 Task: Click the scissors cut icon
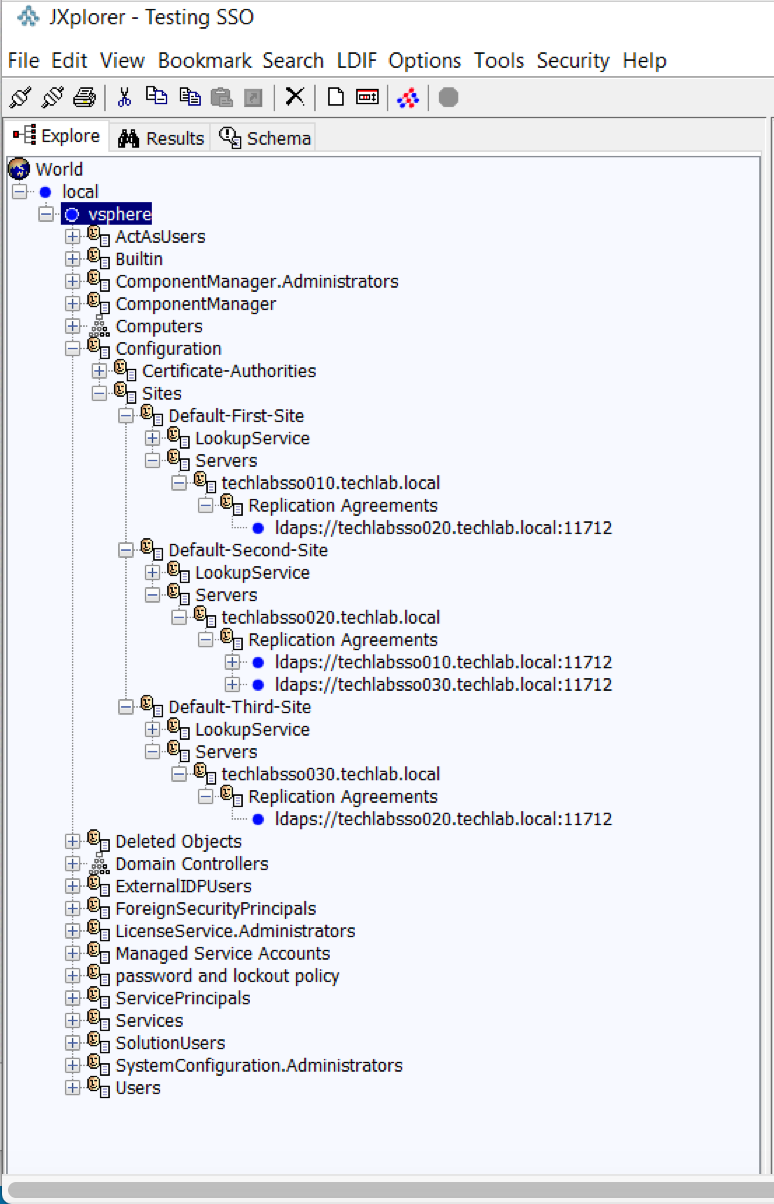(125, 97)
